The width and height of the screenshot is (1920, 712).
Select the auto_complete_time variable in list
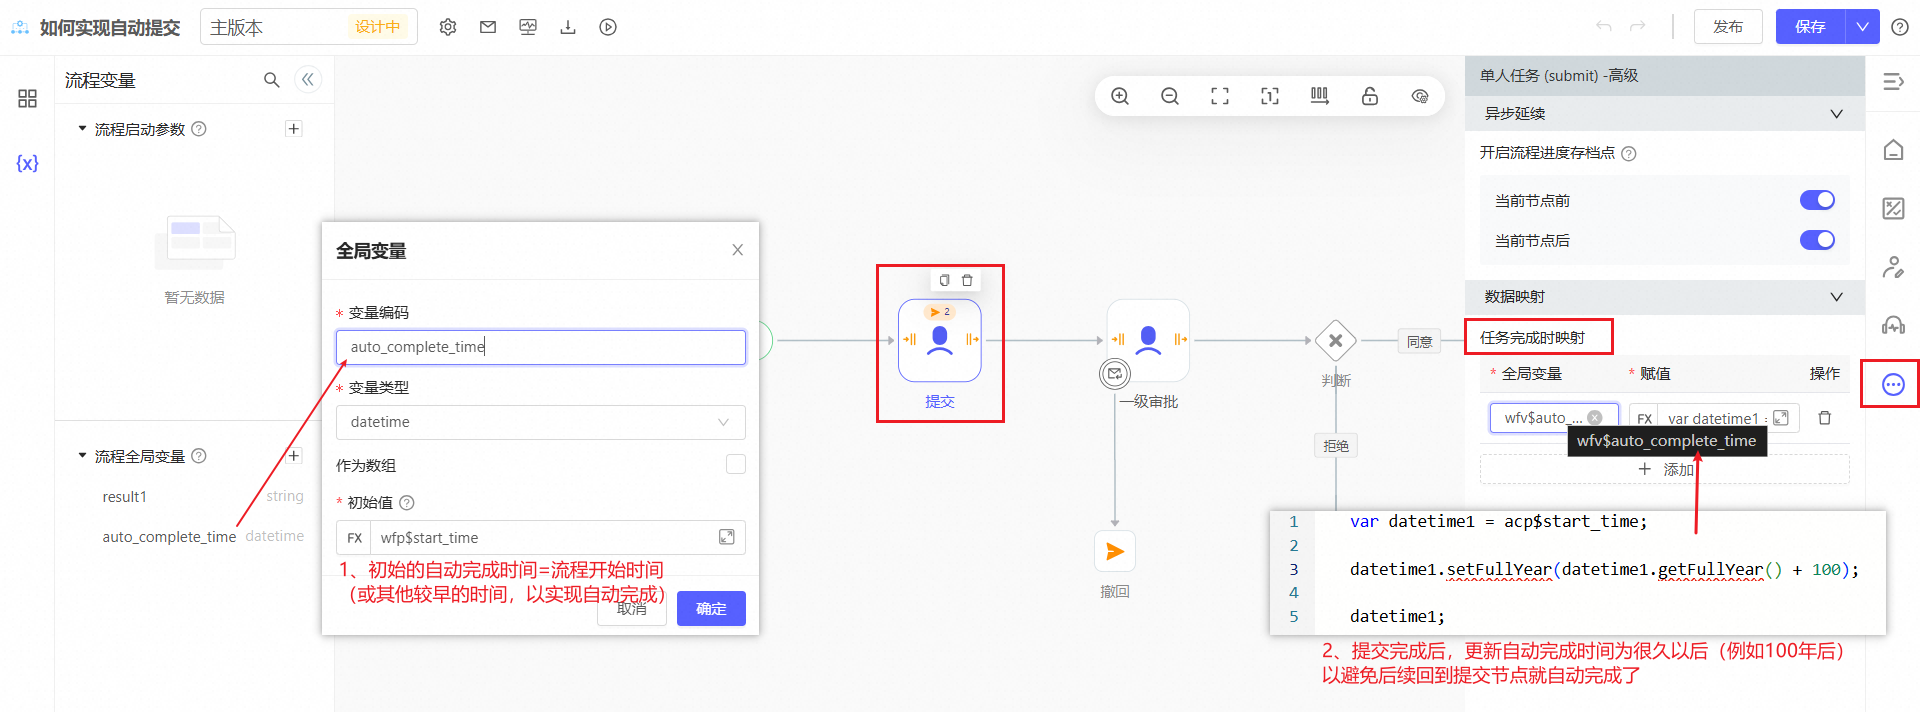169,537
